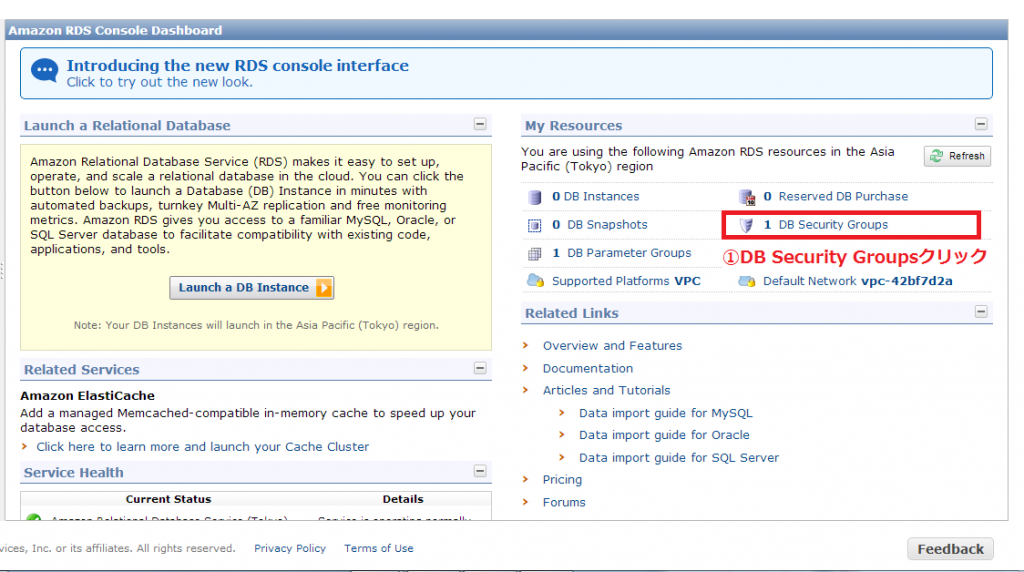Open the Feedback button
The height and width of the screenshot is (572, 1024).
click(950, 549)
